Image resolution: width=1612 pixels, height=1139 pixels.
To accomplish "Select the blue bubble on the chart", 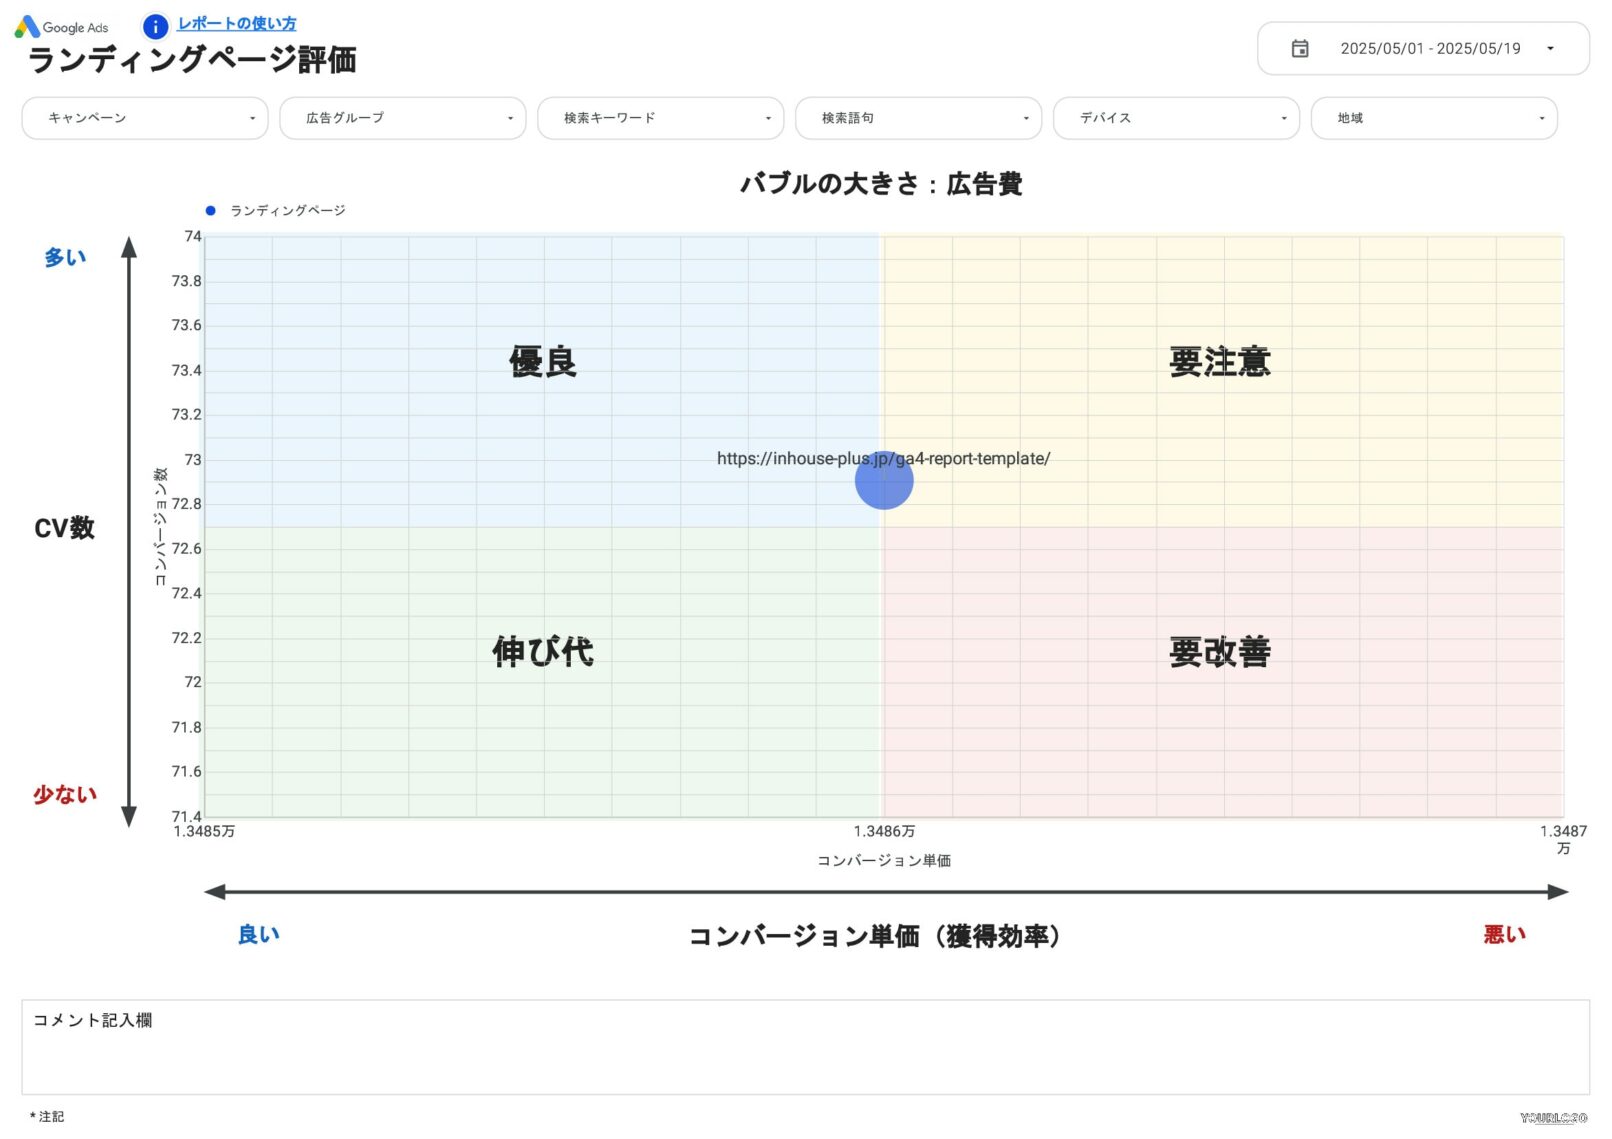I will 884,480.
